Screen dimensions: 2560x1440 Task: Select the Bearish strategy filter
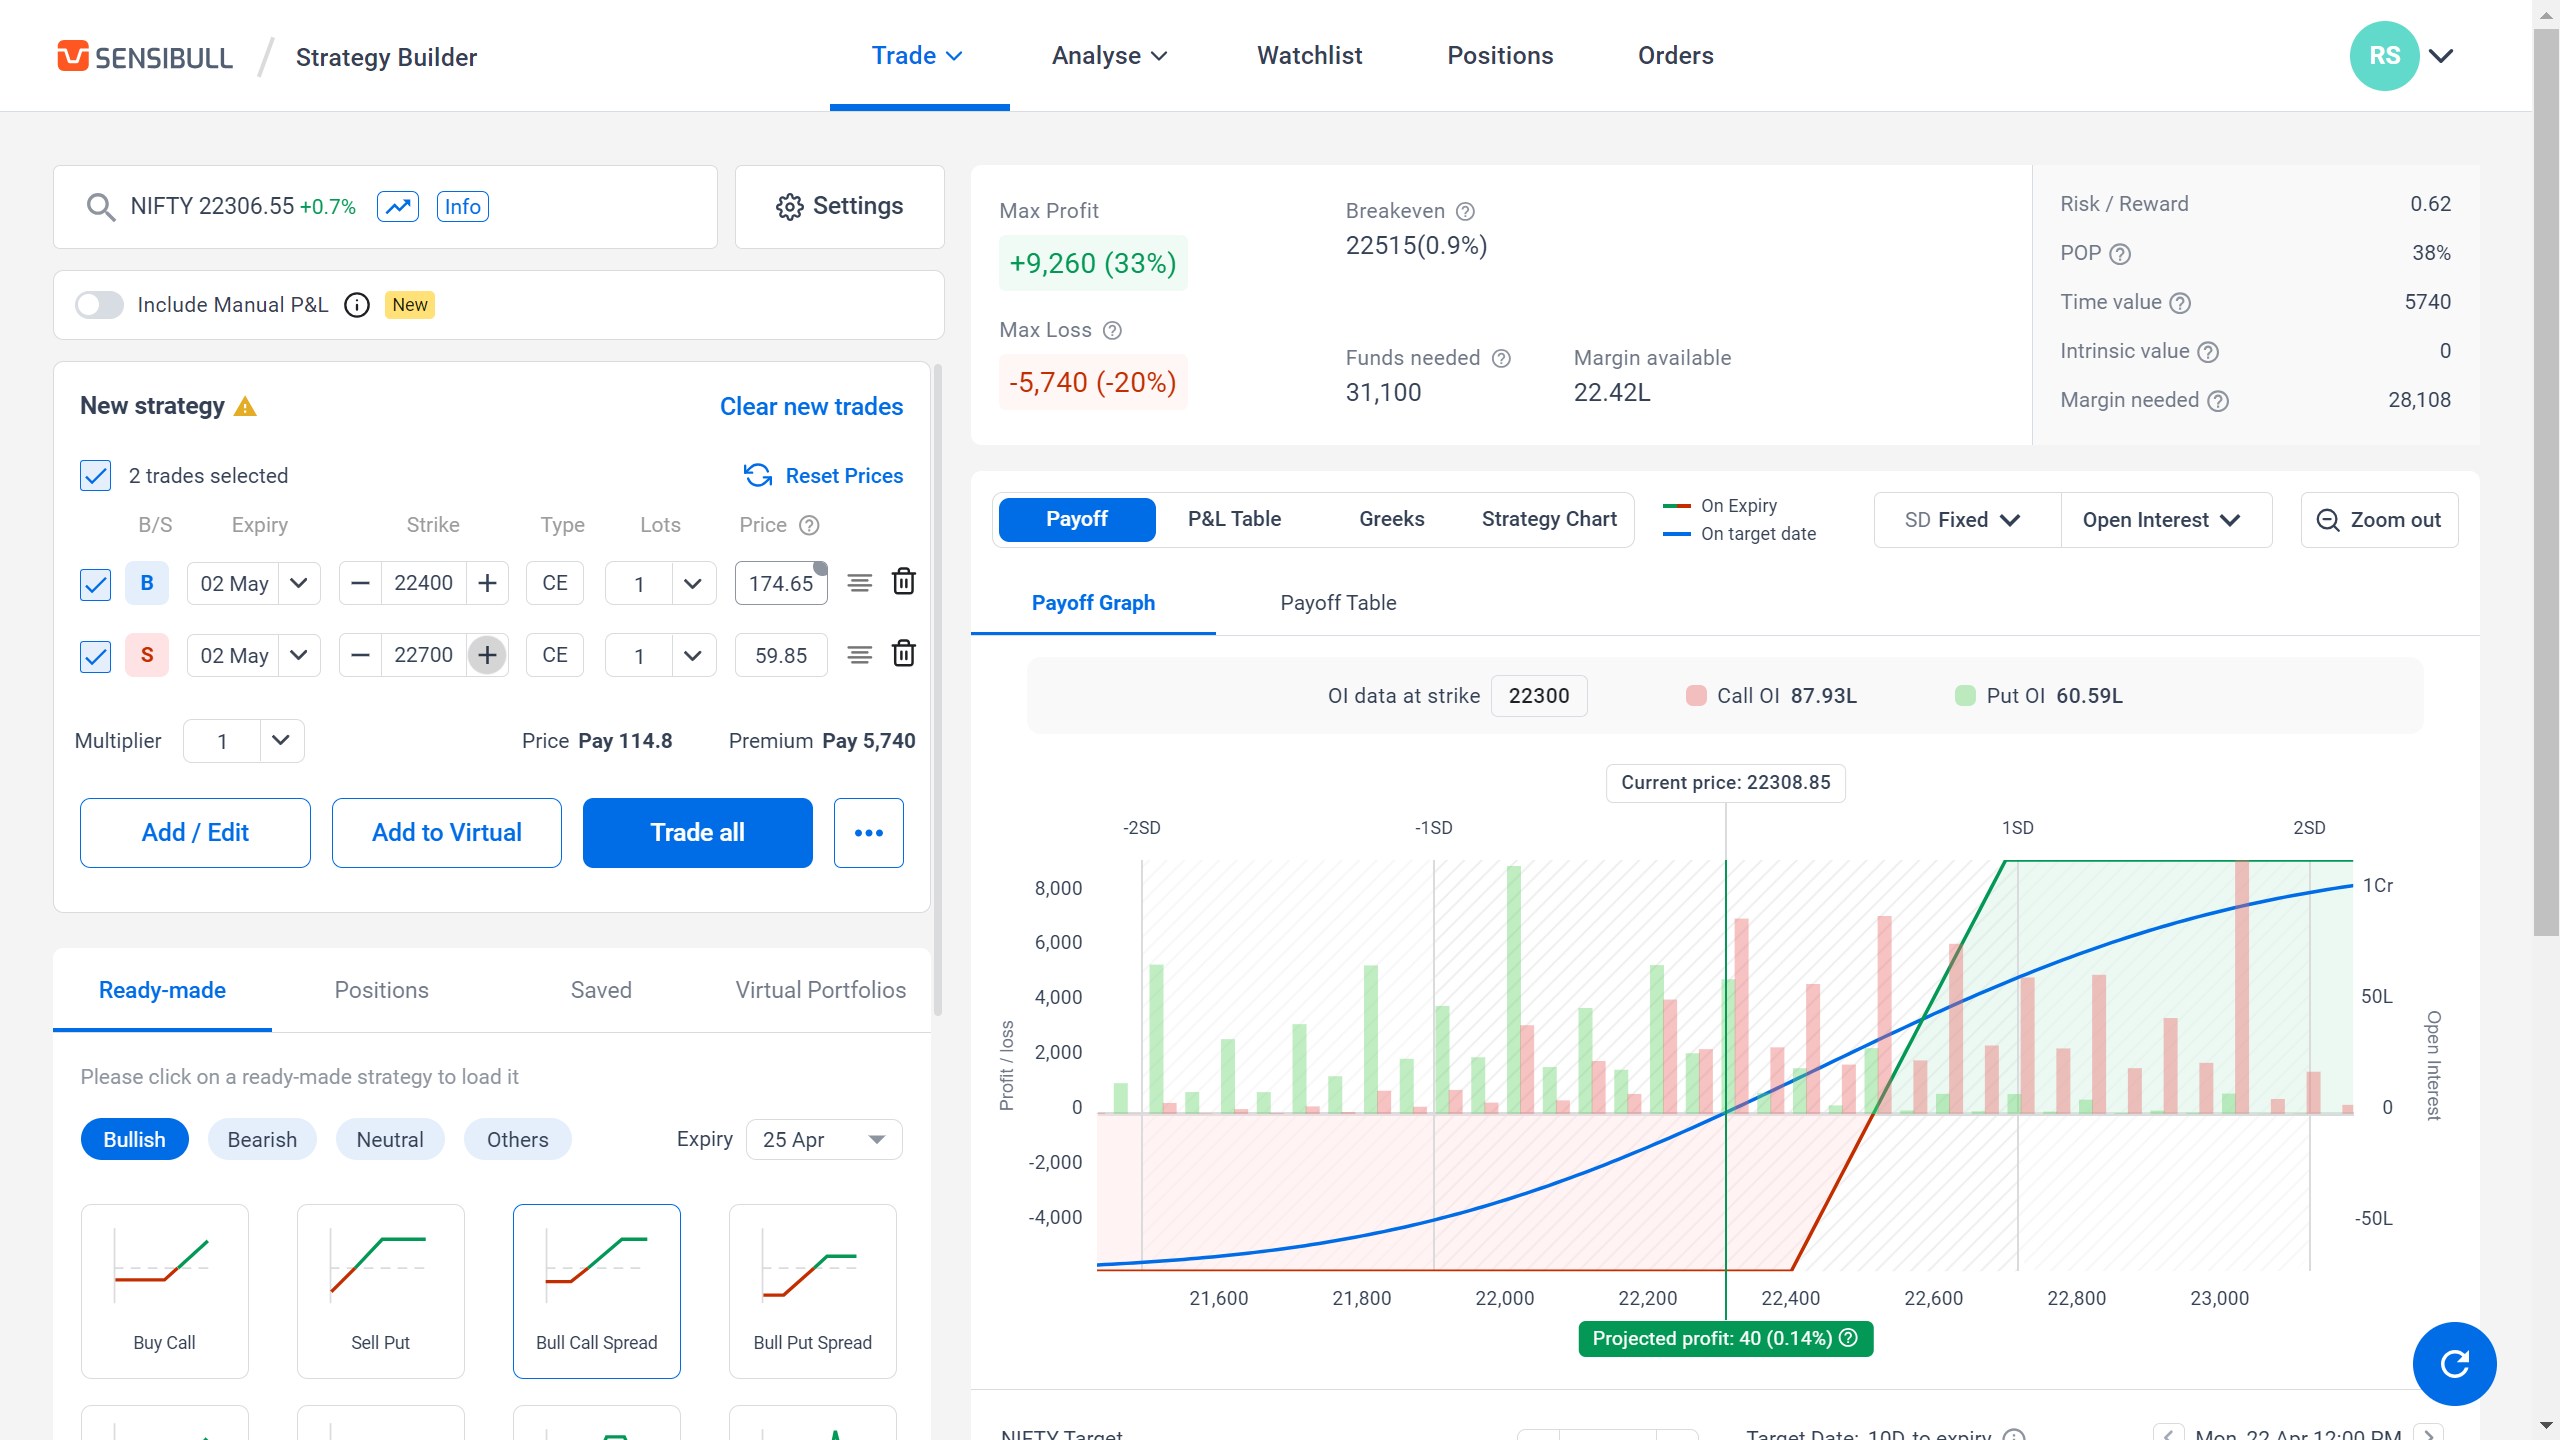pyautogui.click(x=262, y=1140)
